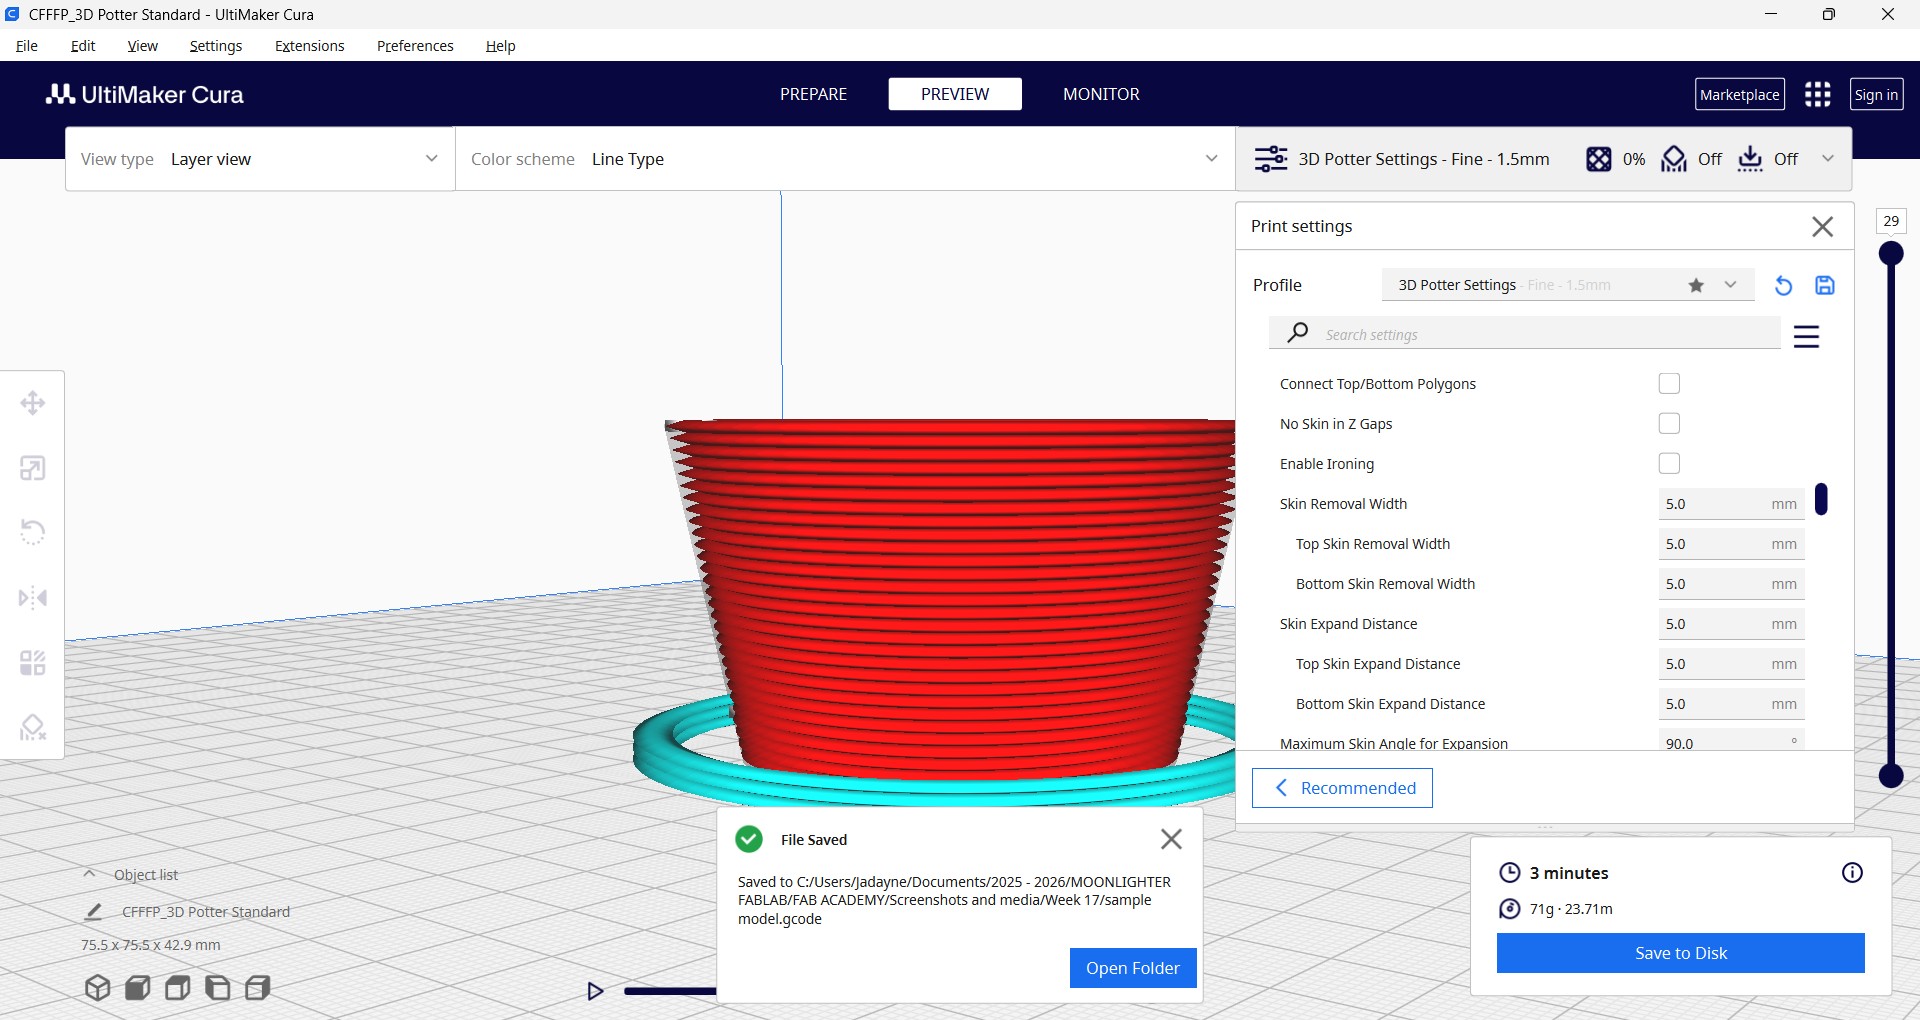Switch to left side view cube icon
This screenshot has height=1020, width=1920.
tap(217, 988)
